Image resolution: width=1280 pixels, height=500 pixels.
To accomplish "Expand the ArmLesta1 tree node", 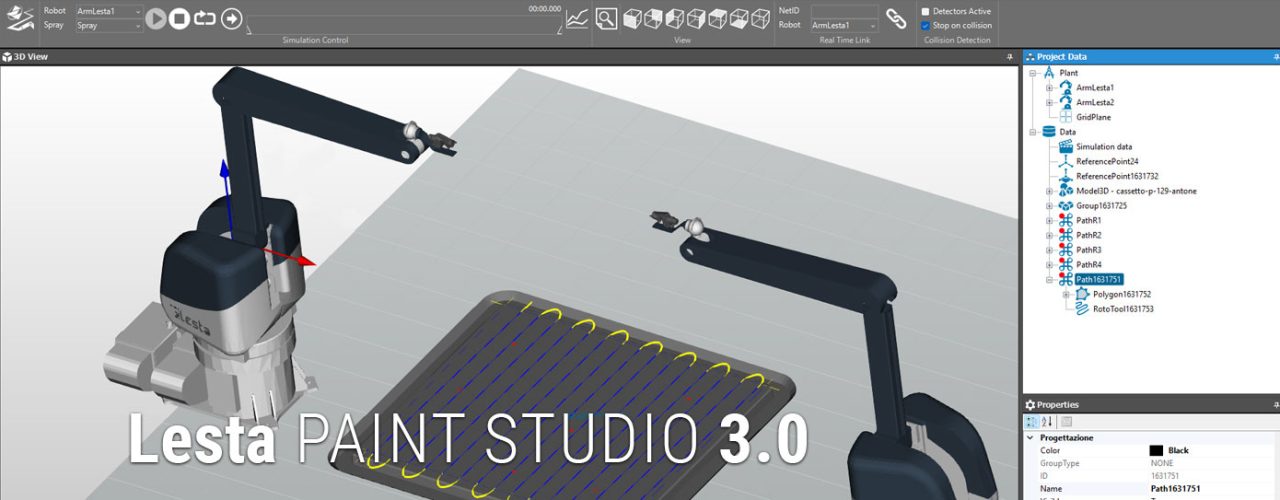I will point(1049,88).
